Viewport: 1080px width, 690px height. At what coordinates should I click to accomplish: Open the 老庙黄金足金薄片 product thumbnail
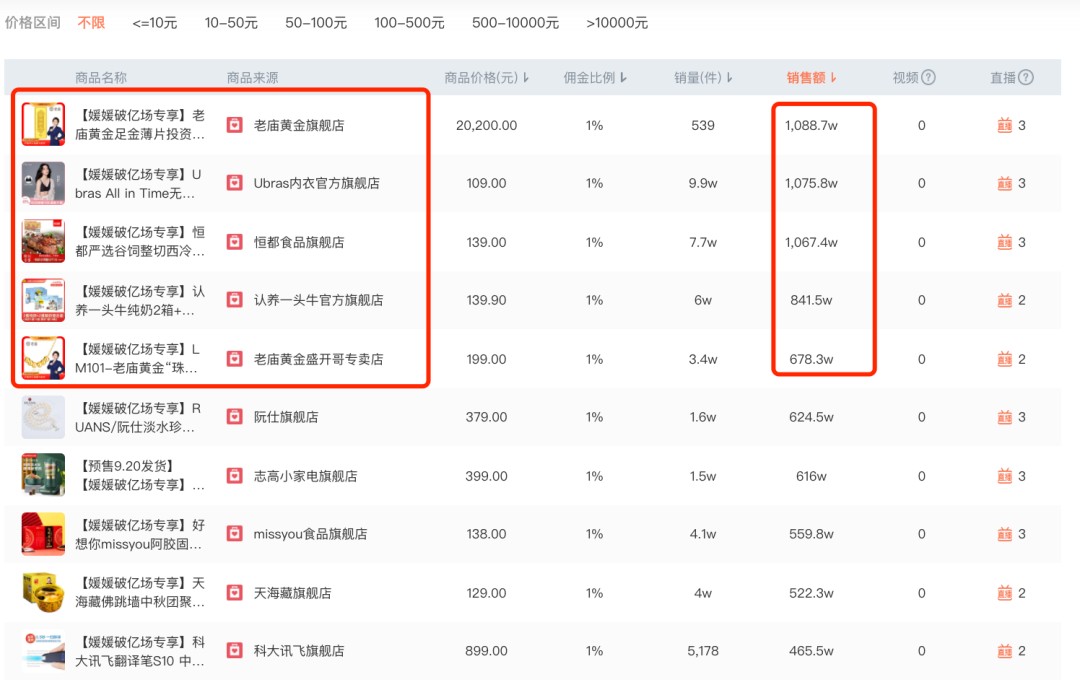click(43, 124)
